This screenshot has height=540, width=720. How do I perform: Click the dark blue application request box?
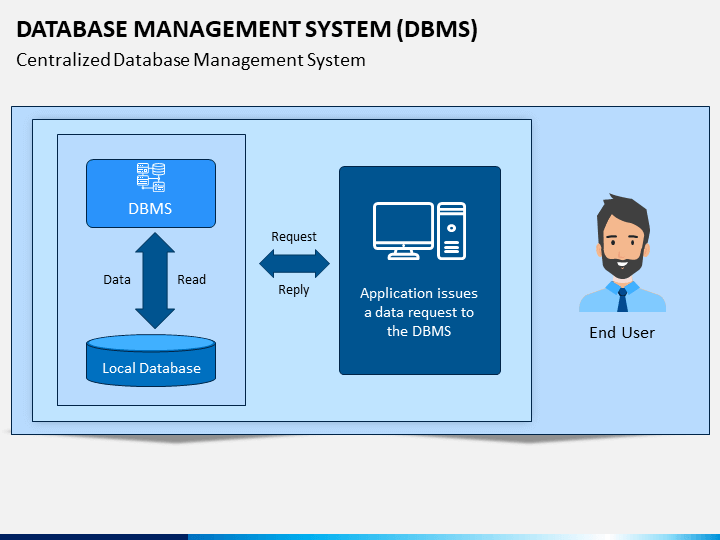pyautogui.click(x=420, y=270)
